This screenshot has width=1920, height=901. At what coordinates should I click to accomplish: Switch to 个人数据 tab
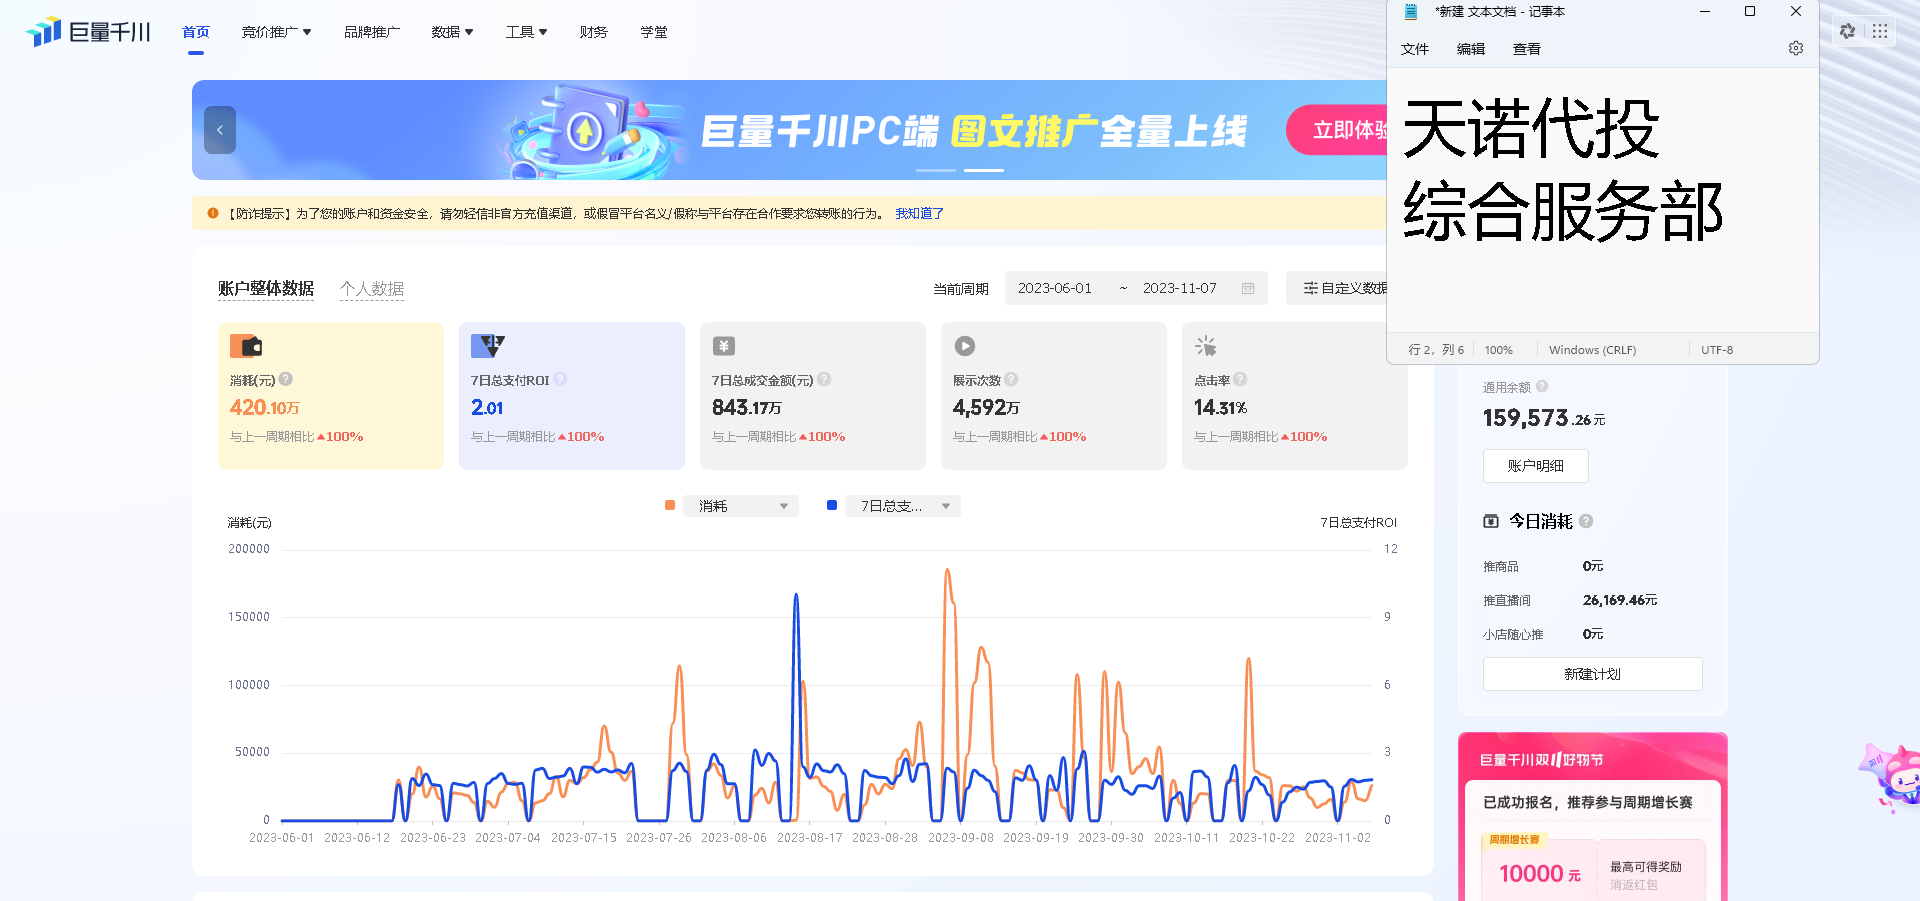click(372, 288)
